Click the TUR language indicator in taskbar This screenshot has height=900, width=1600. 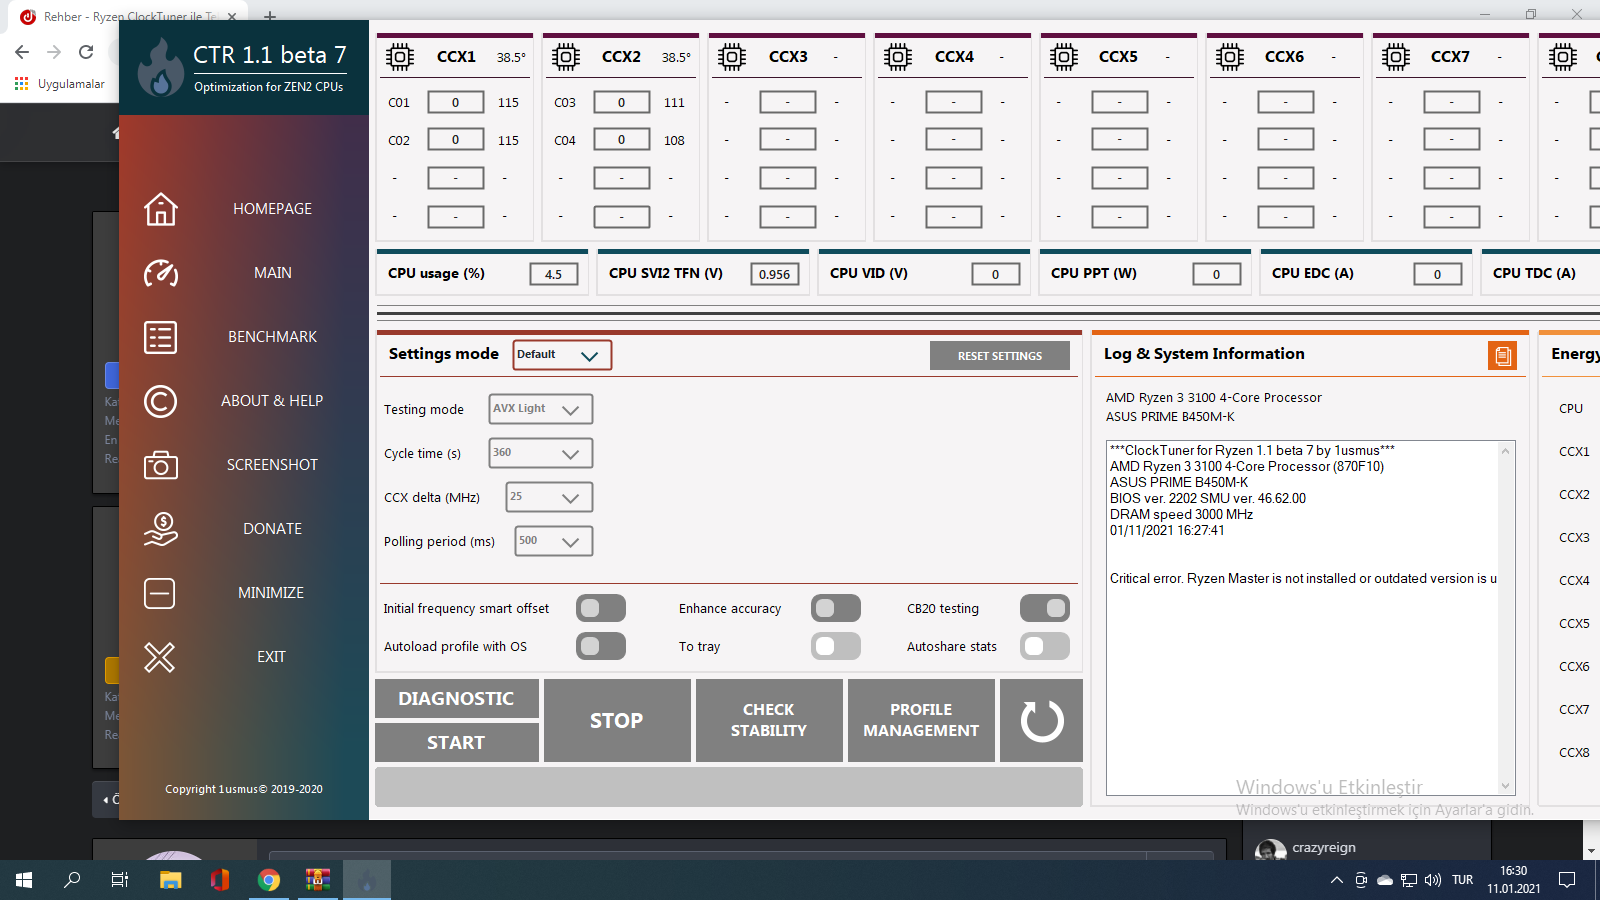pos(1463,880)
